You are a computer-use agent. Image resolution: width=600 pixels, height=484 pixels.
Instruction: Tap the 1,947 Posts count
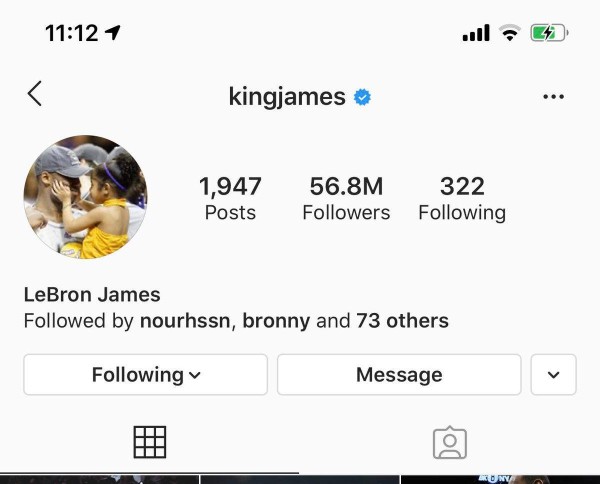pos(230,198)
